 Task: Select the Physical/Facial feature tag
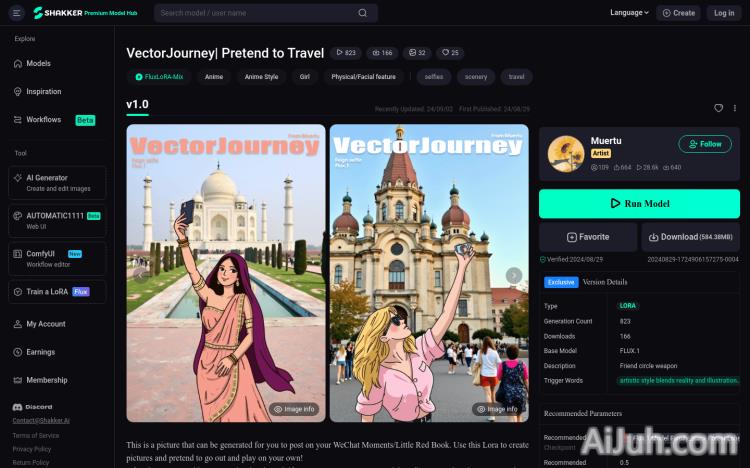pyautogui.click(x=364, y=77)
